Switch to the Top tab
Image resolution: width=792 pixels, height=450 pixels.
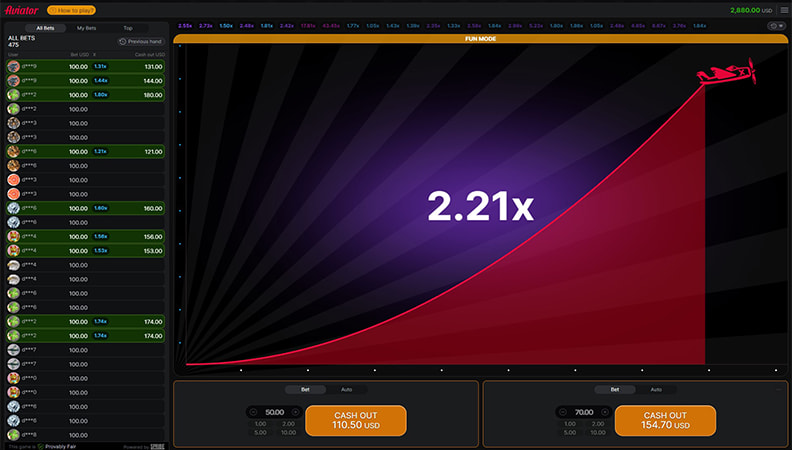[x=127, y=28]
